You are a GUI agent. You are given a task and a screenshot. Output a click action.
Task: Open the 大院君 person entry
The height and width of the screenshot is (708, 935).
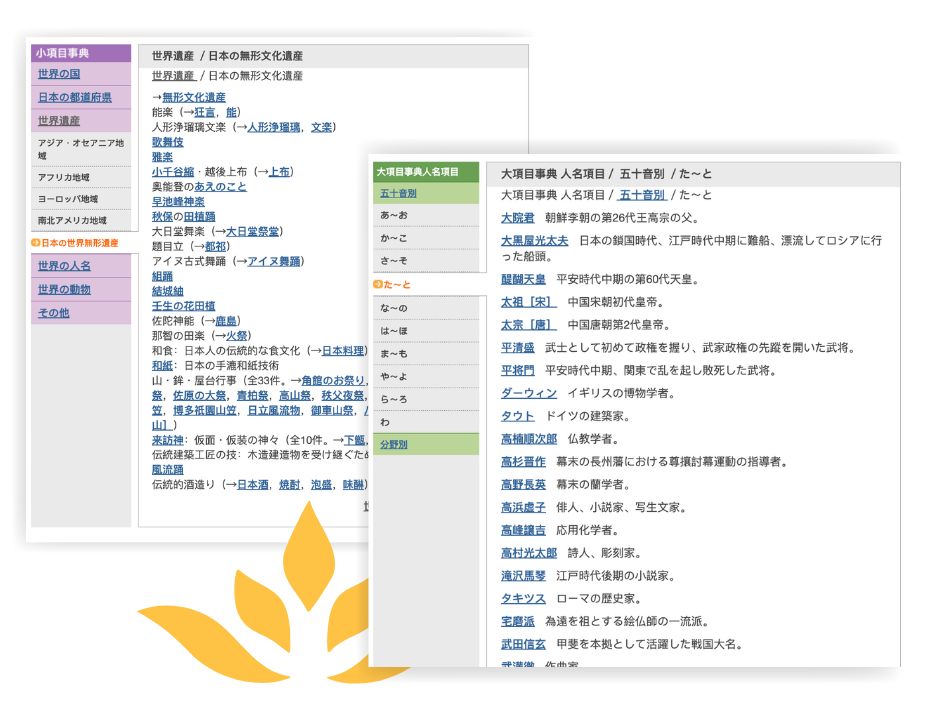coord(518,218)
